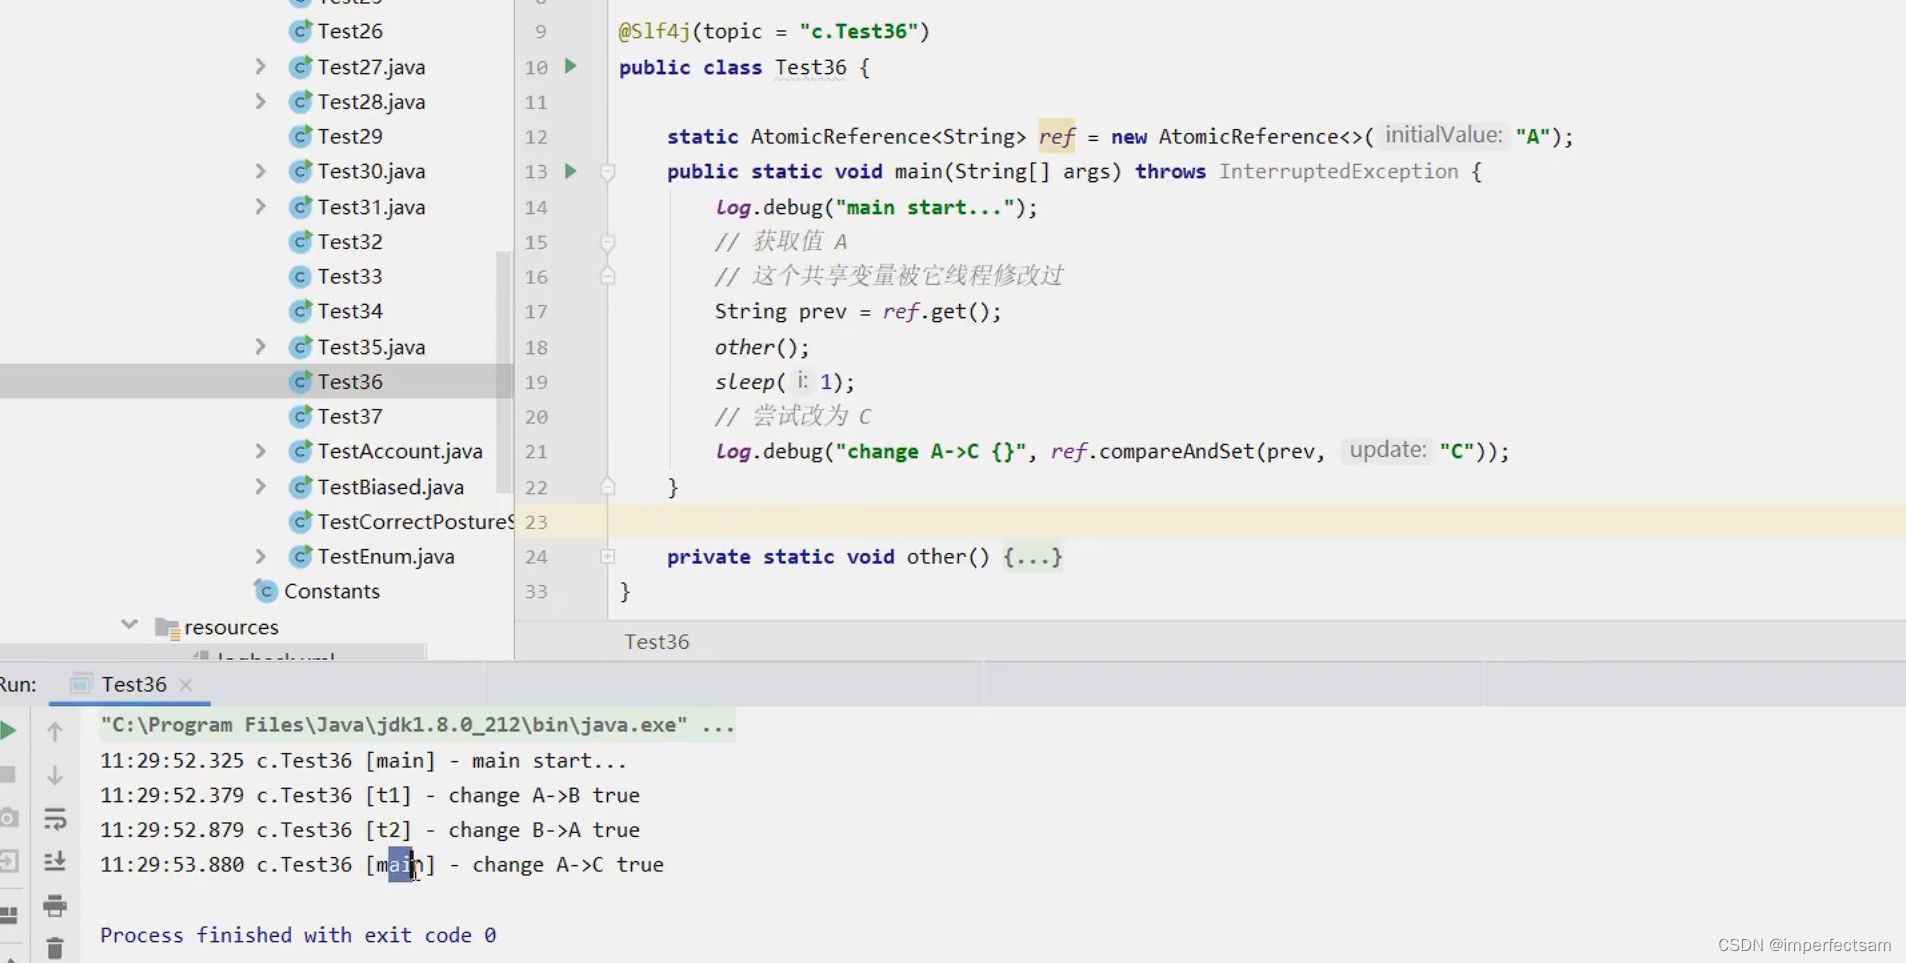Click the 'other();' call on line 18
The height and width of the screenshot is (963, 1906).
[762, 347]
